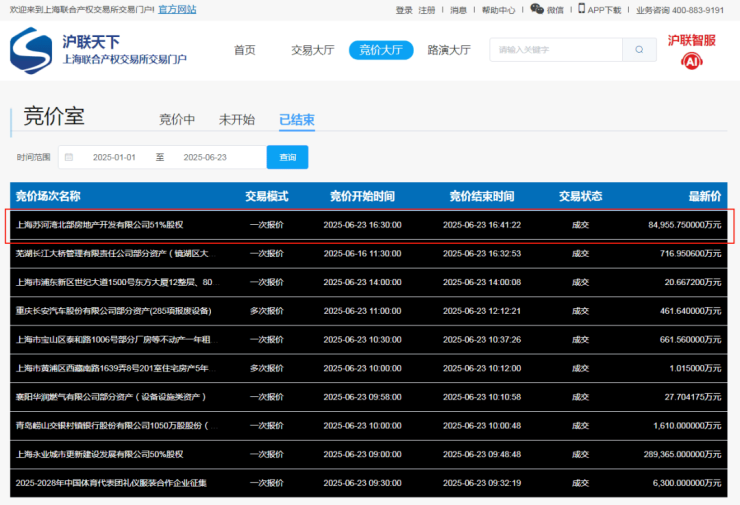Click the calendar icon in date range
The width and height of the screenshot is (740, 505).
coord(68,157)
